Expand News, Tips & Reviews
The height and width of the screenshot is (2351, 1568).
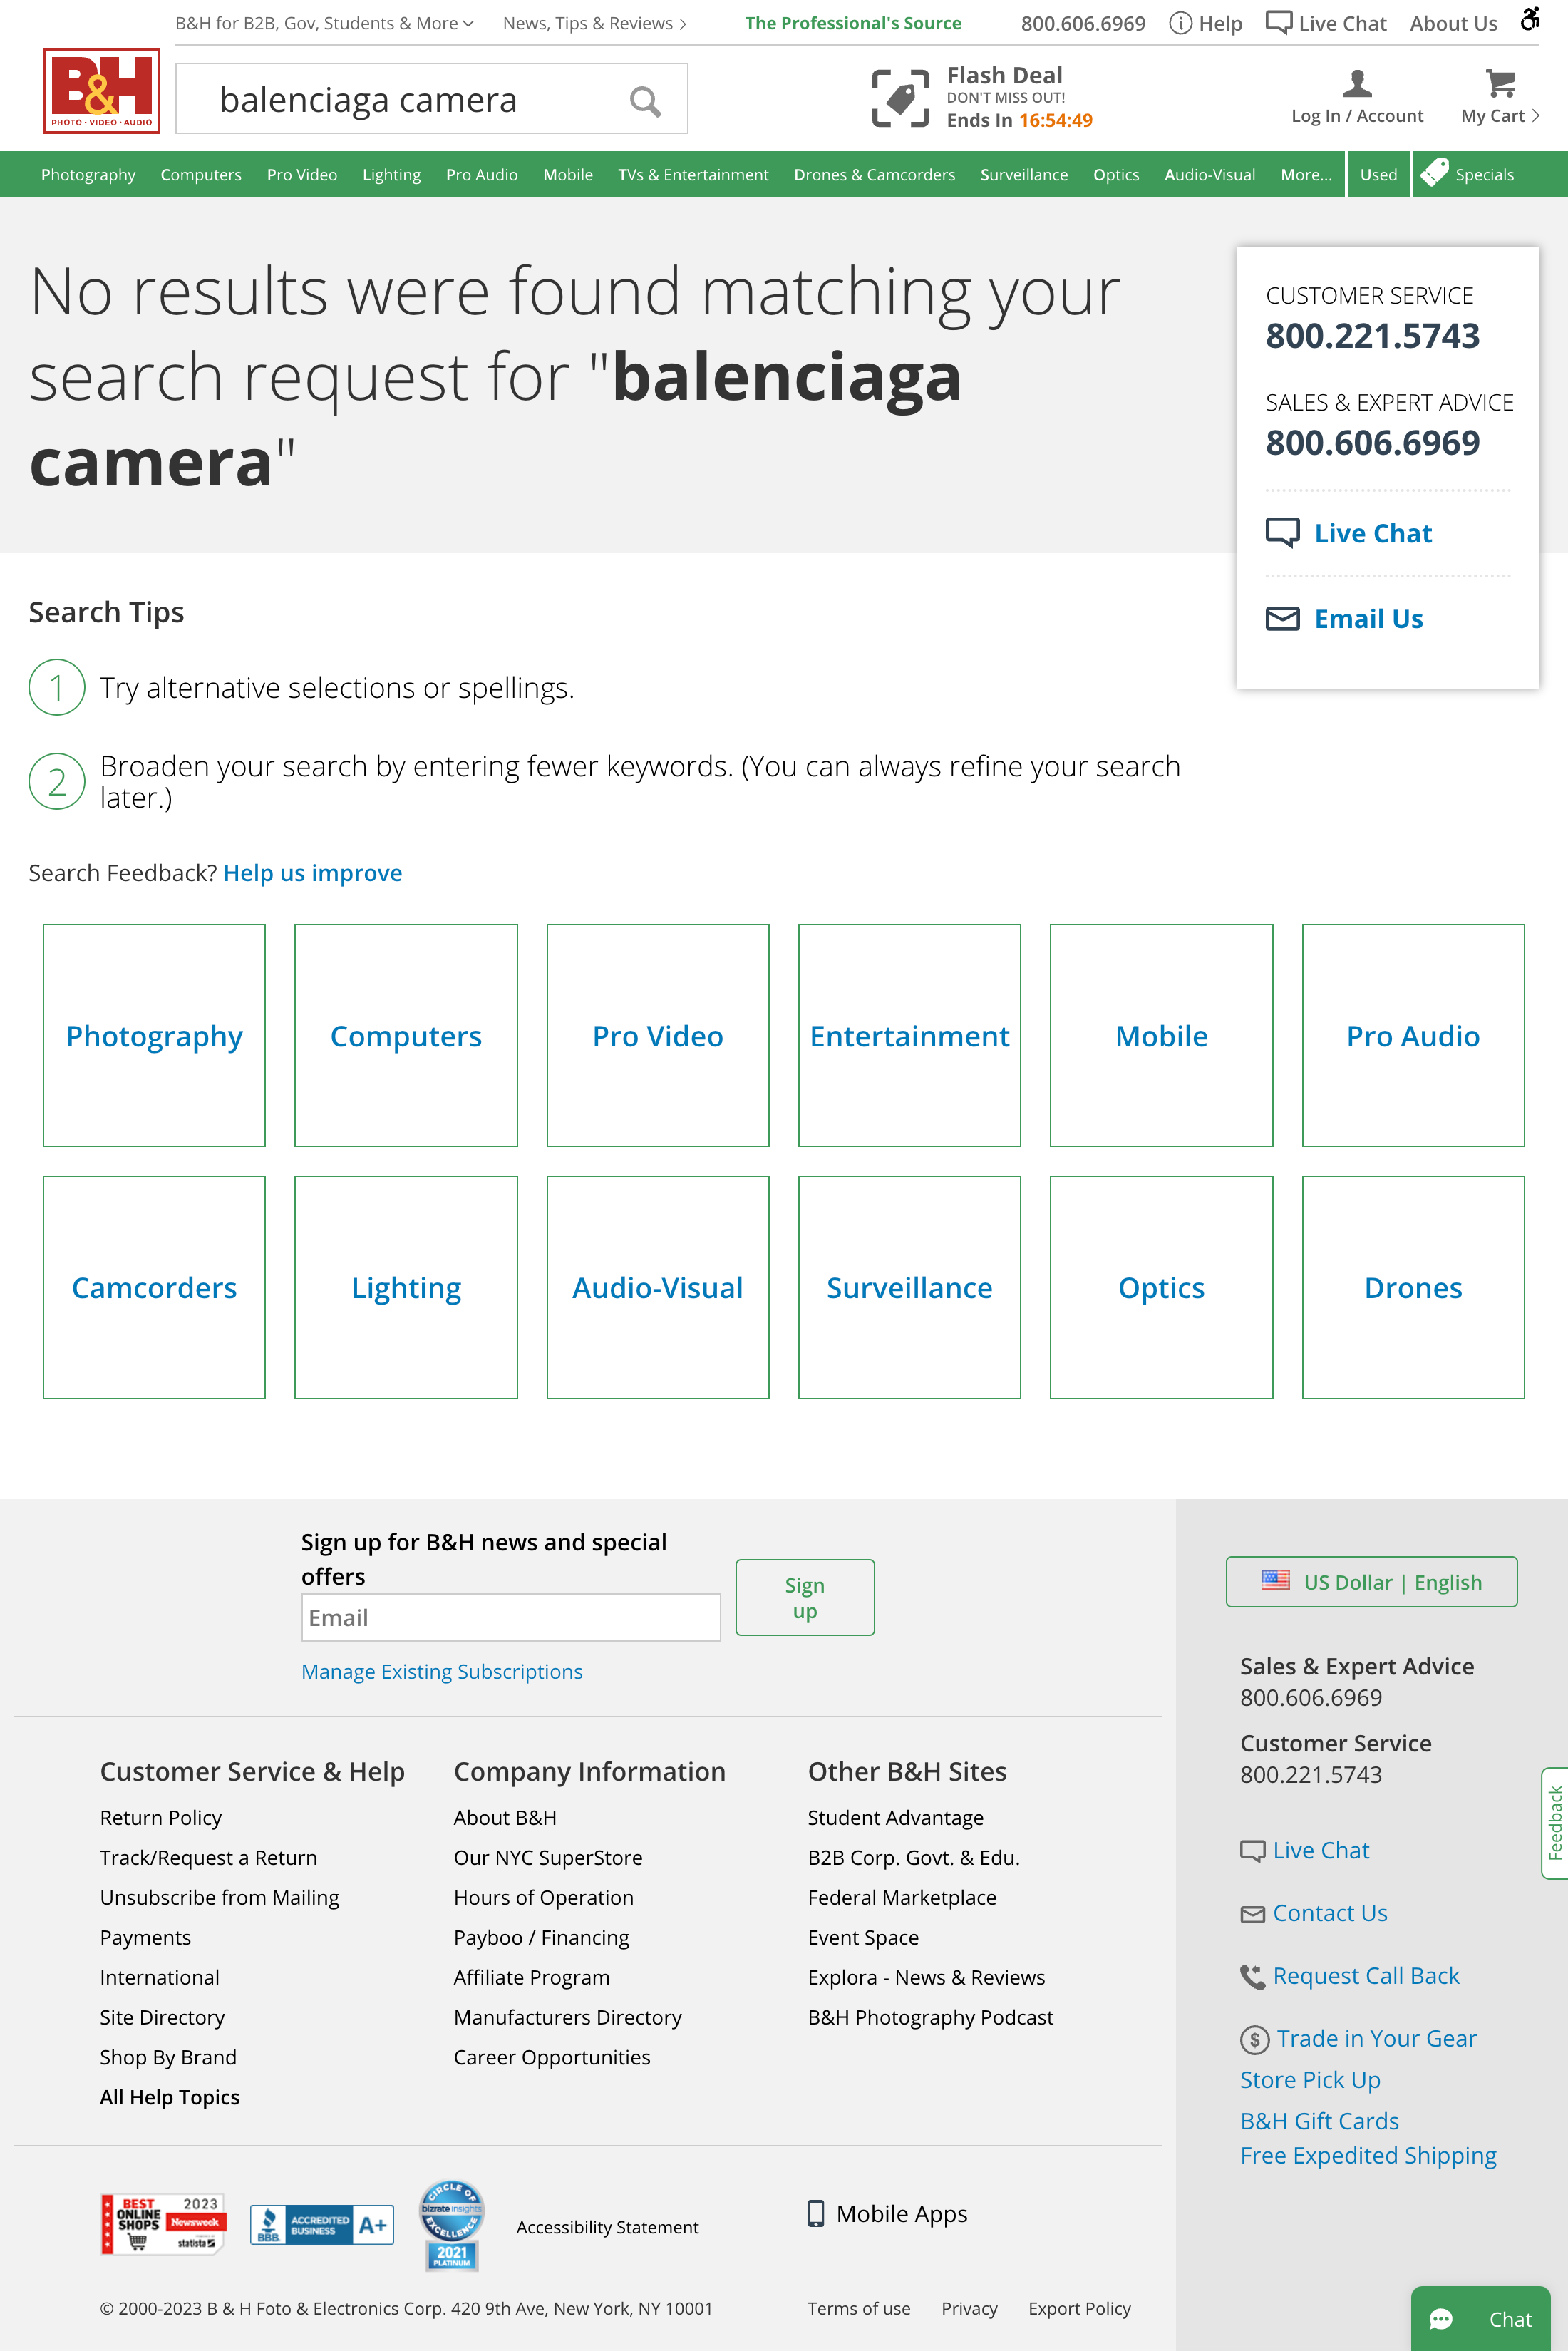click(594, 22)
